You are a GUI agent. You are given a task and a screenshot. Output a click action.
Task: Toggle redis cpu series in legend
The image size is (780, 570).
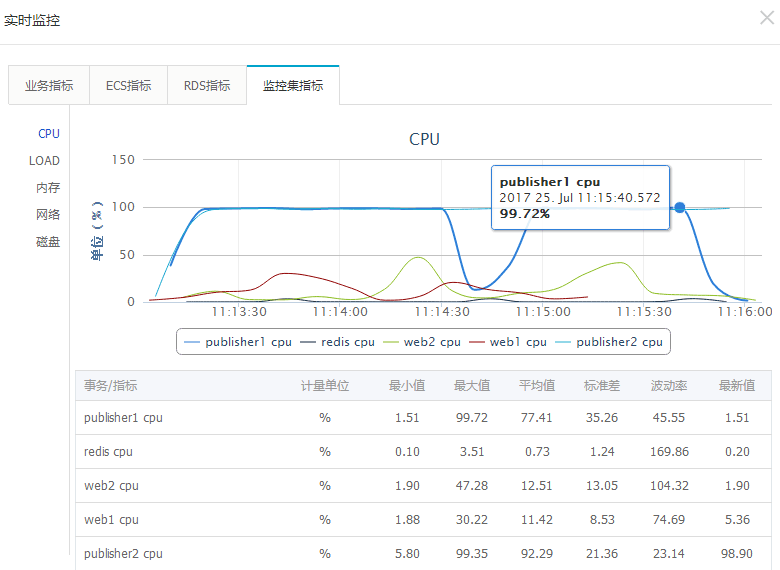tap(338, 342)
